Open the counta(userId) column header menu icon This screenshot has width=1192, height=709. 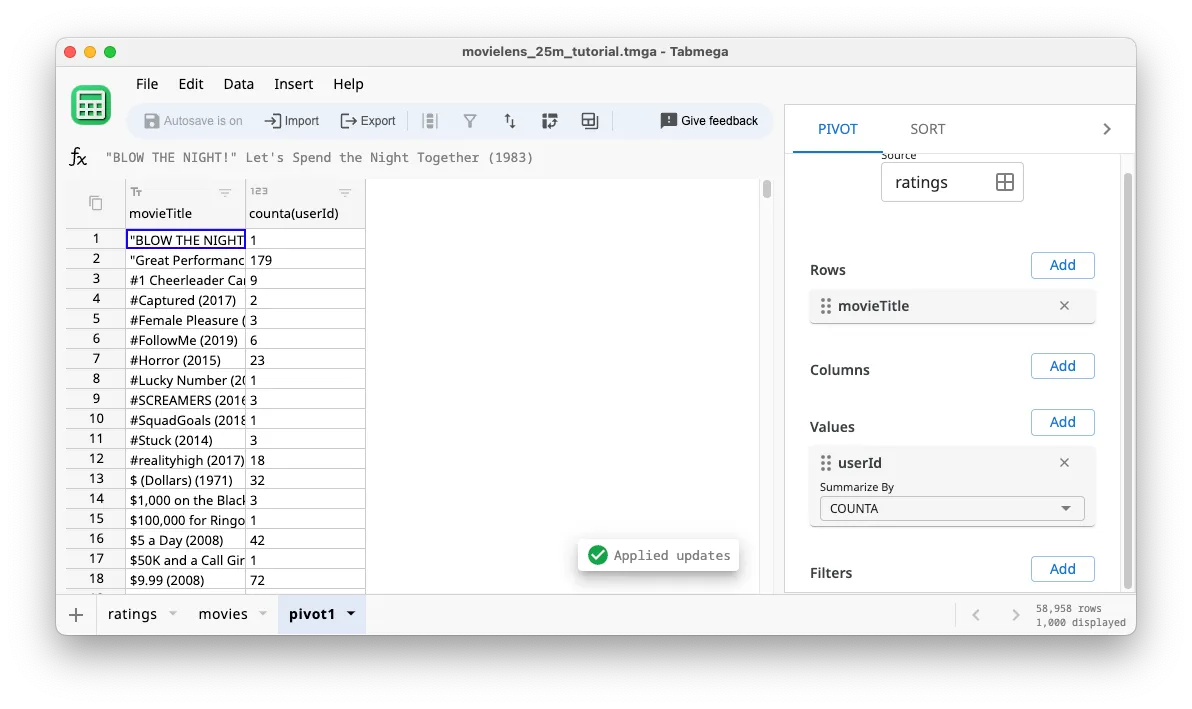point(345,191)
